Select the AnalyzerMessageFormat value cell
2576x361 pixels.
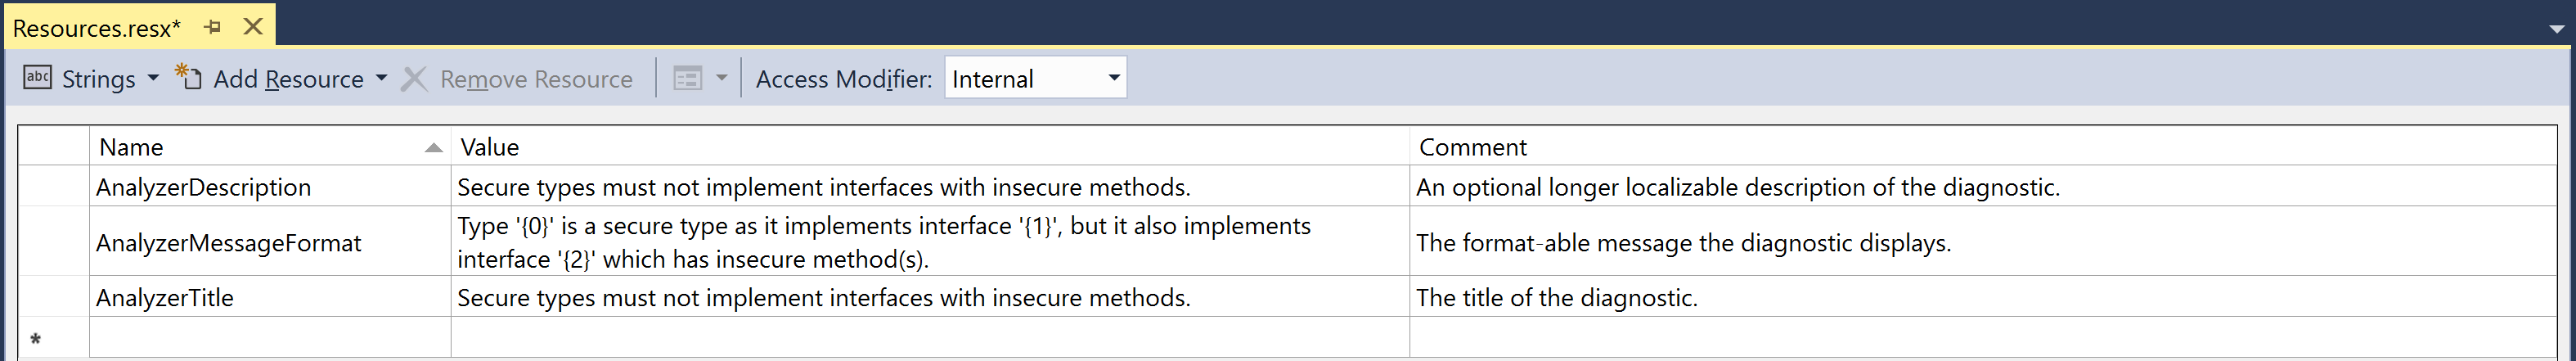click(930, 242)
